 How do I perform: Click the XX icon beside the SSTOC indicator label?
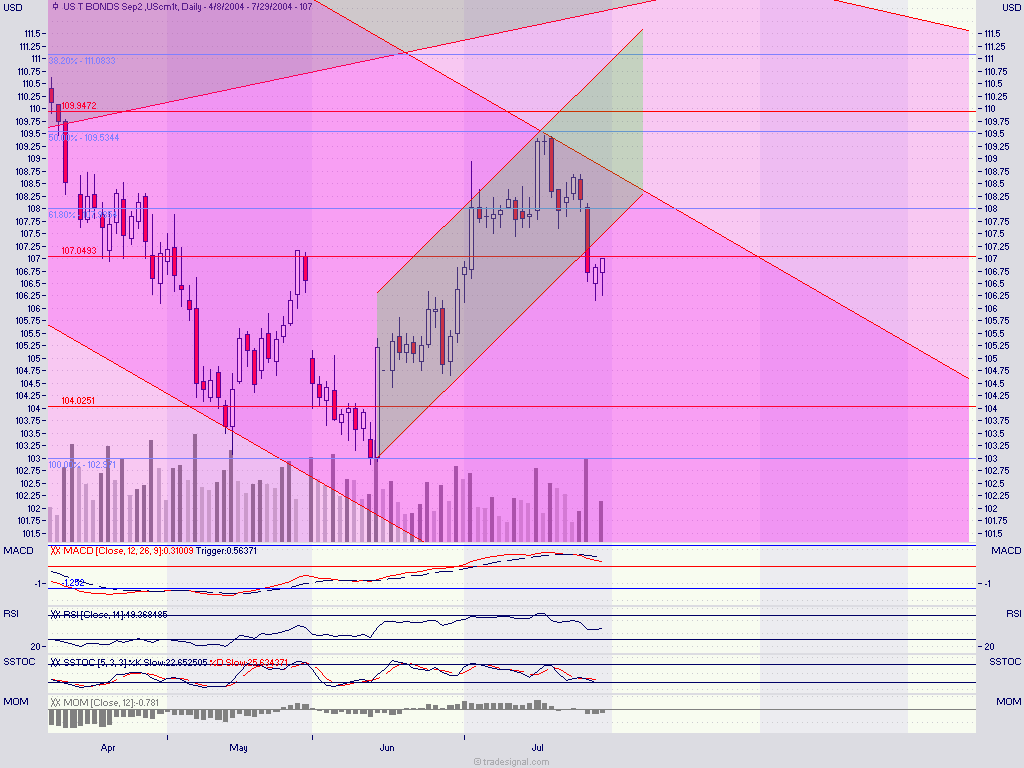pyautogui.click(x=57, y=661)
